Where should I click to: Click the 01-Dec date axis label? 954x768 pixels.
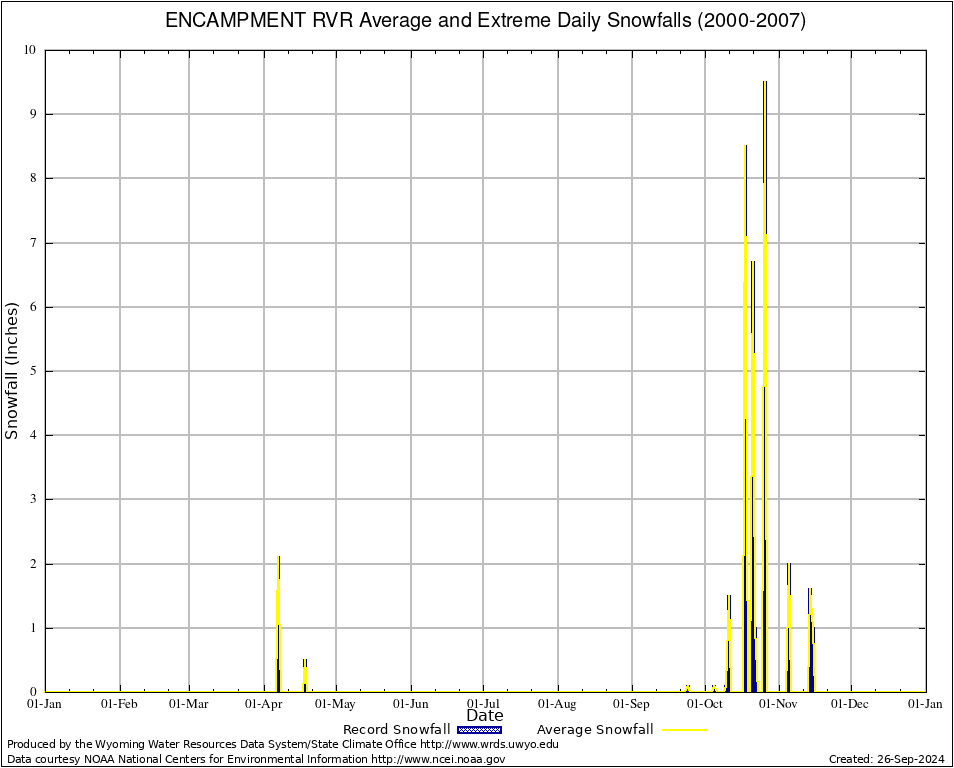tap(851, 704)
